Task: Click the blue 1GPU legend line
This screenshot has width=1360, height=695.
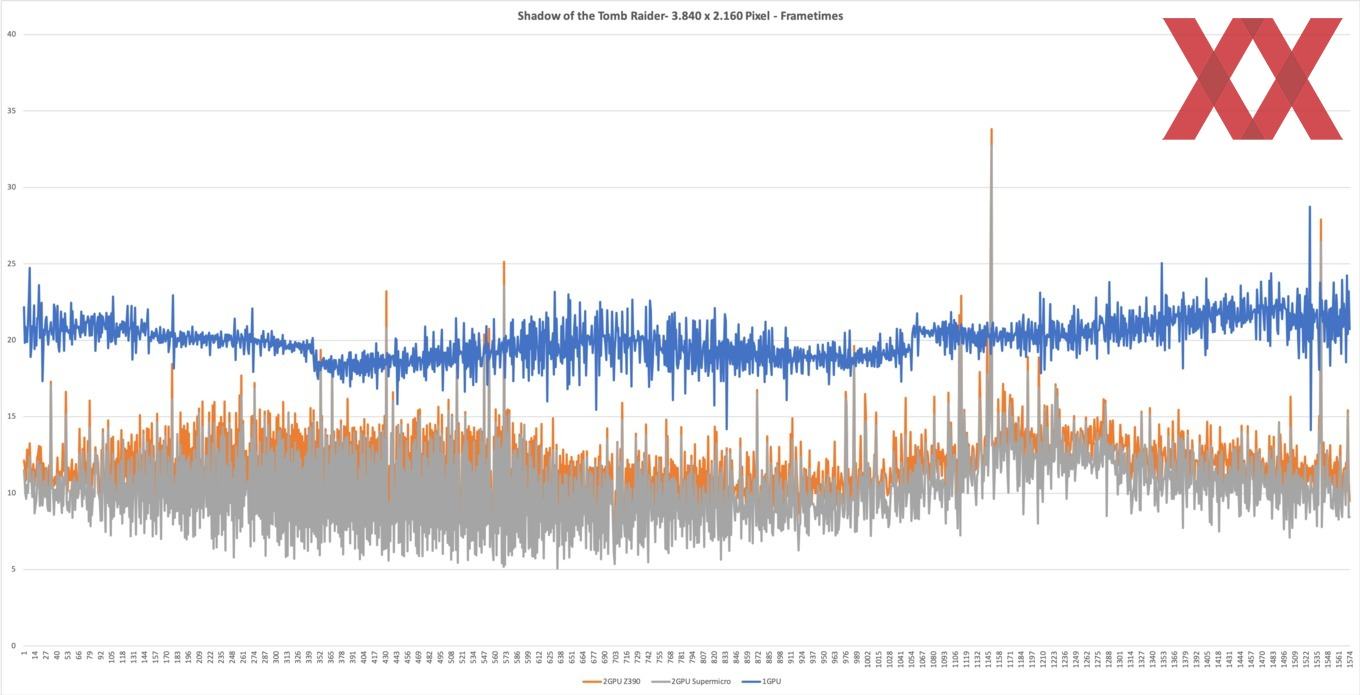Action: point(751,681)
